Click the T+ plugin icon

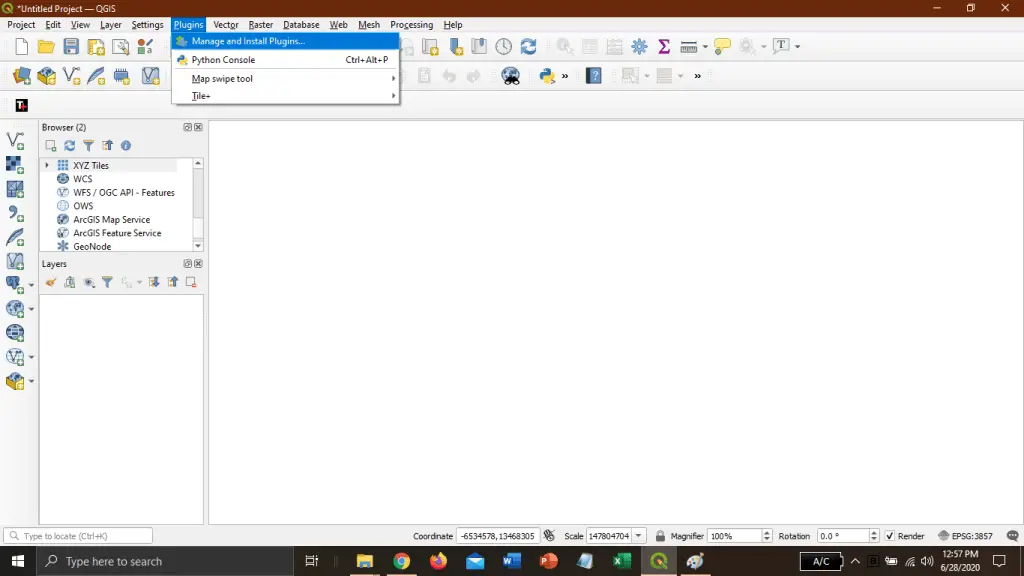tap(22, 105)
